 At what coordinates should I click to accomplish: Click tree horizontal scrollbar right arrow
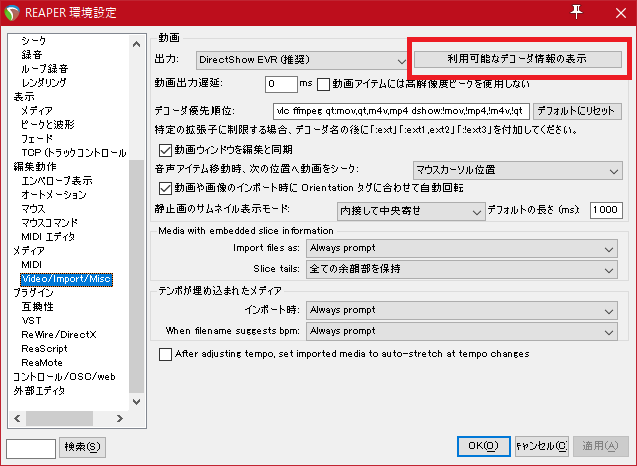click(x=119, y=418)
